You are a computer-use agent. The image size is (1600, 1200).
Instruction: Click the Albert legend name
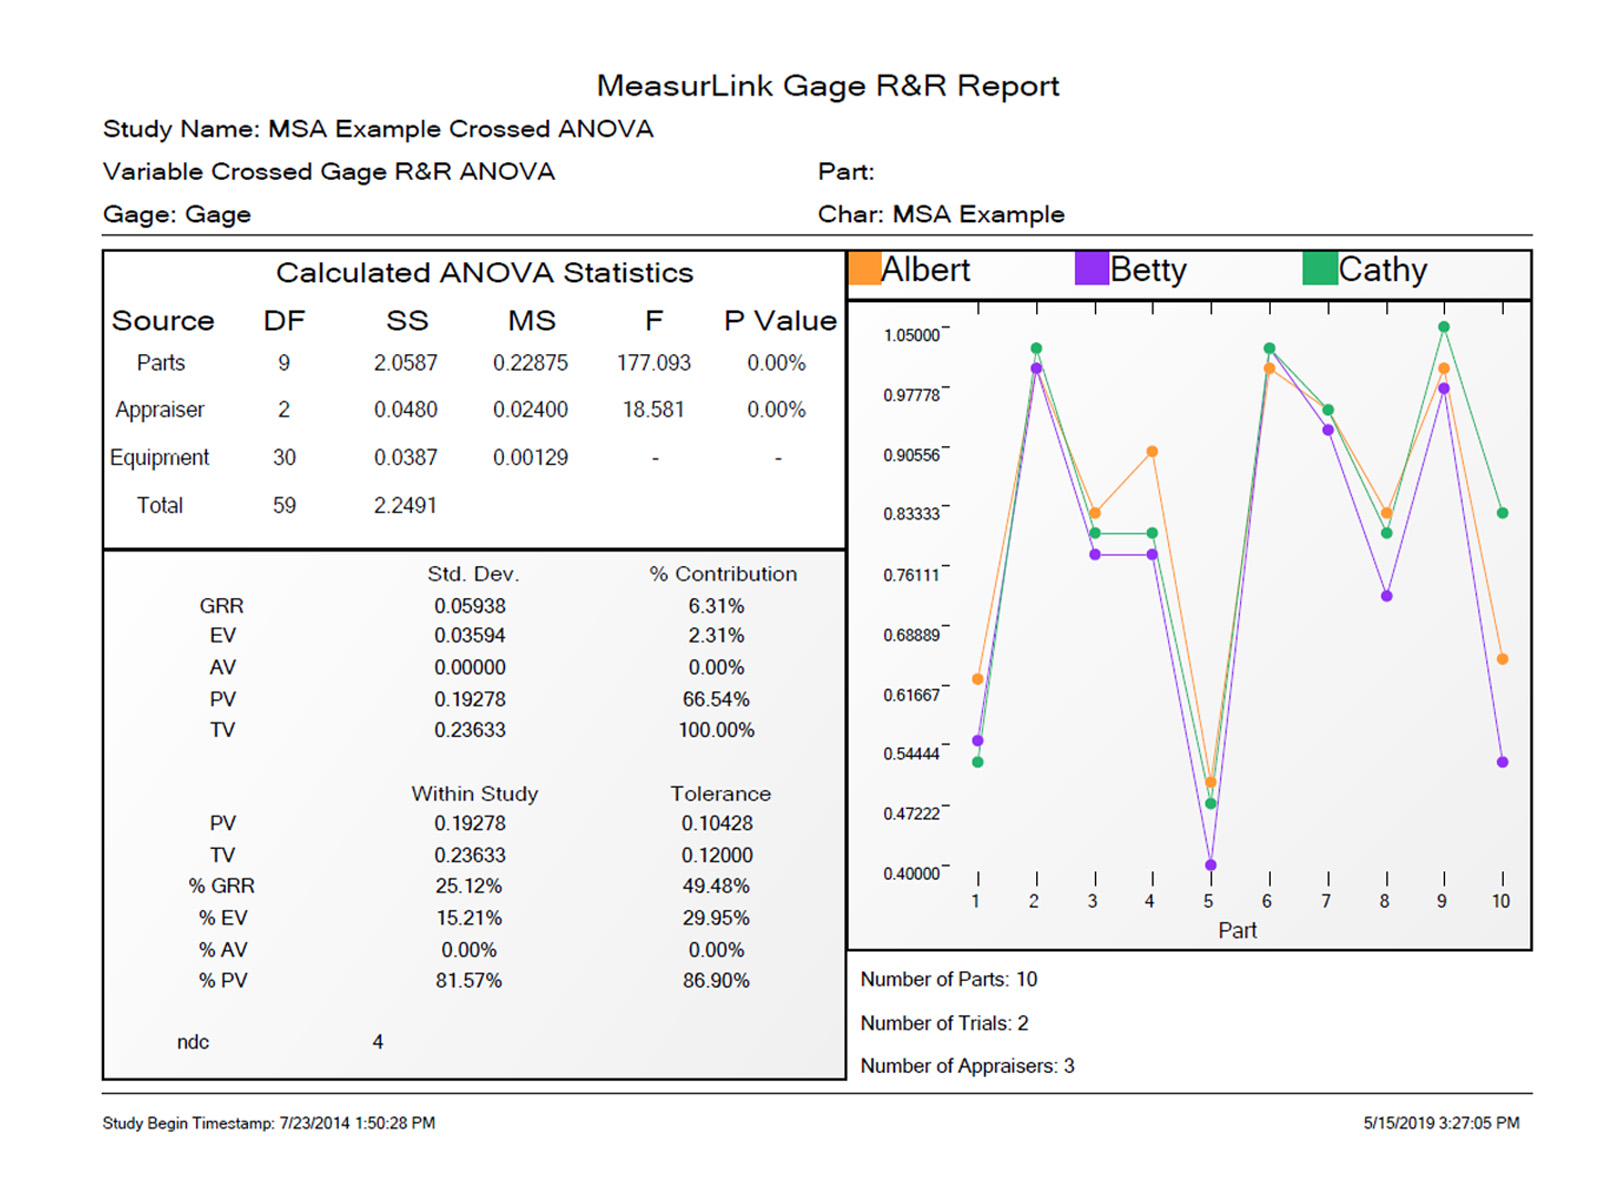coord(926,270)
